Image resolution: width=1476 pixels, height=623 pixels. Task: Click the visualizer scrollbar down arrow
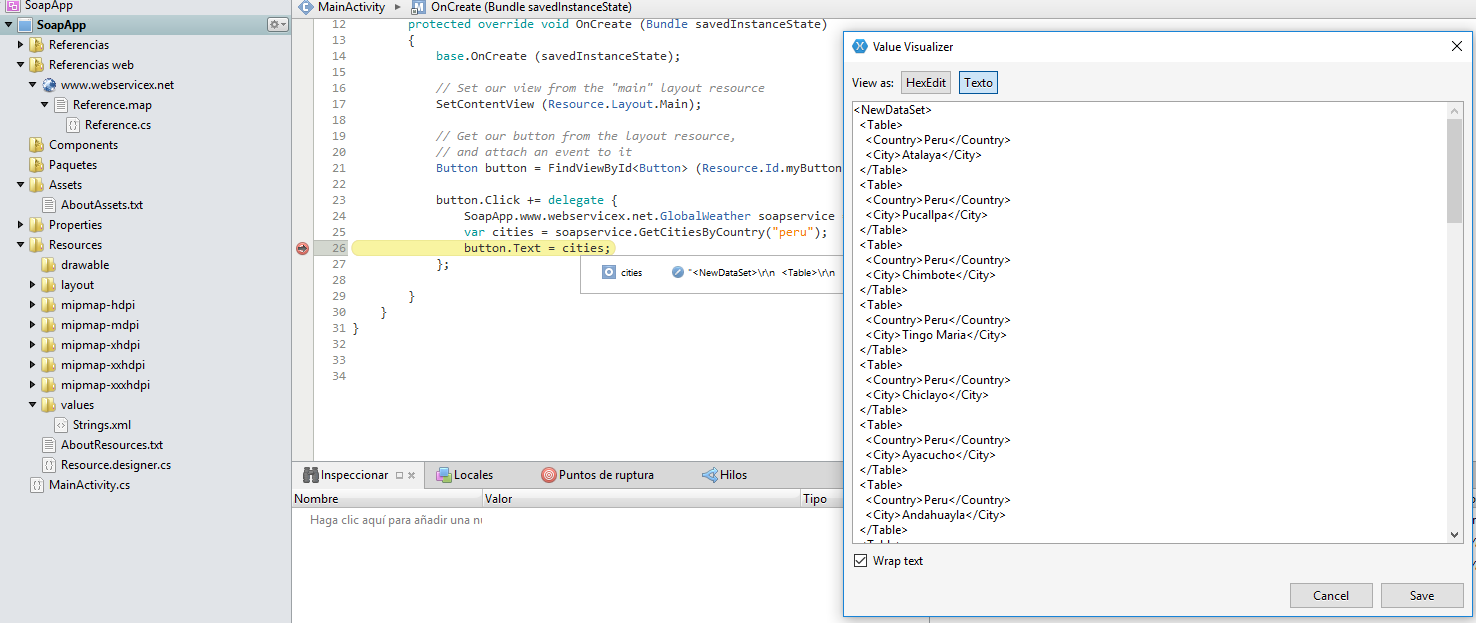click(x=1454, y=535)
